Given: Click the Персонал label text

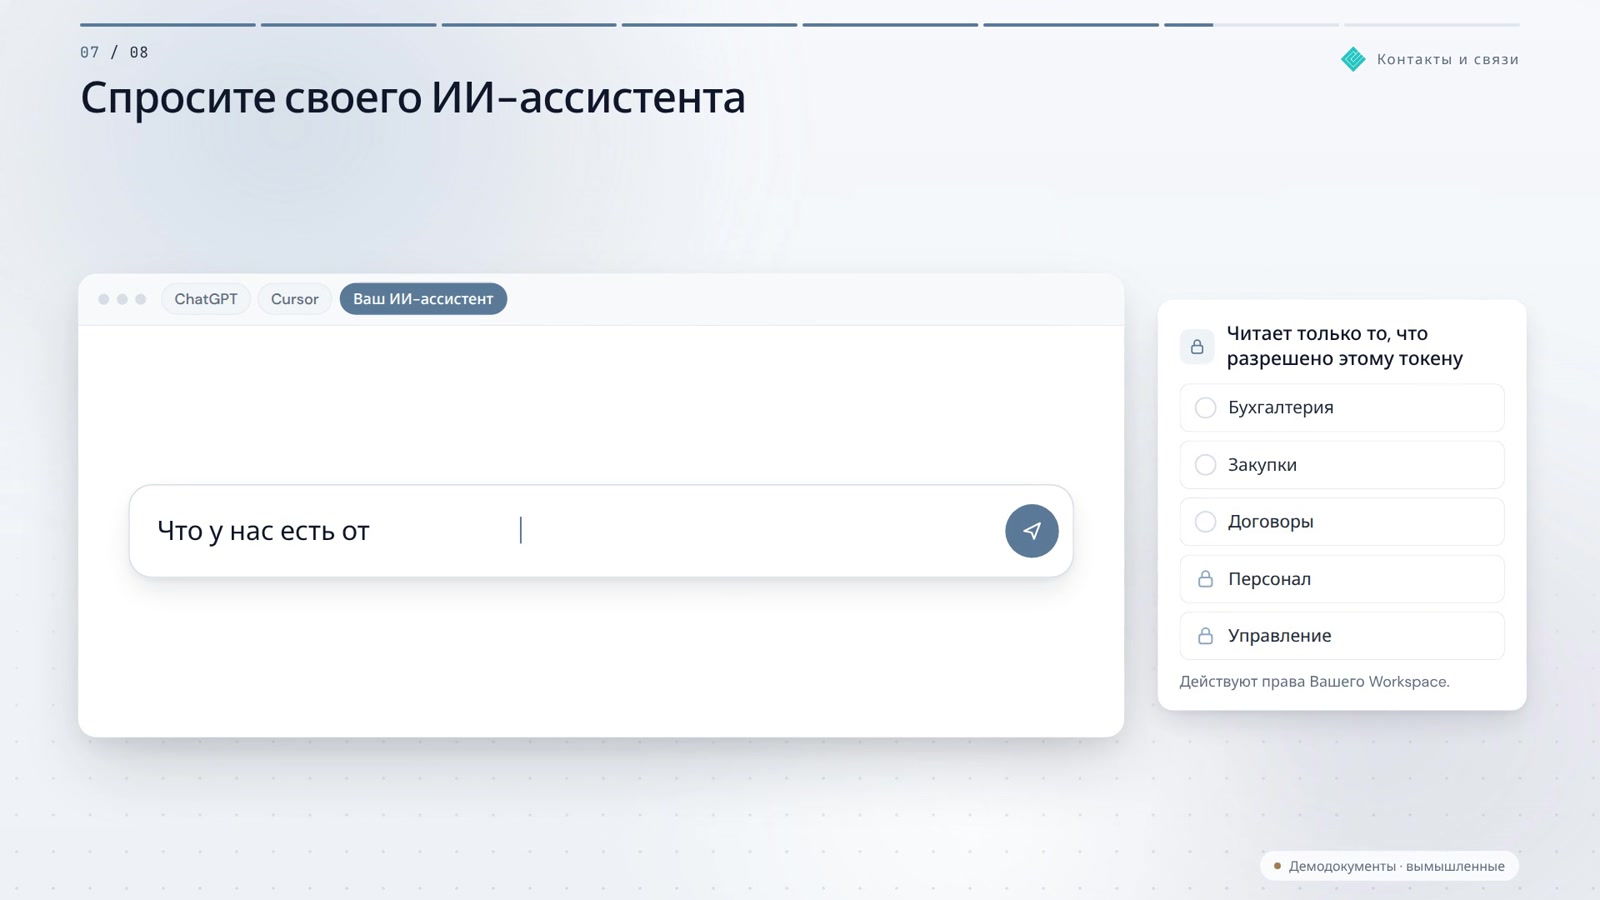Looking at the screenshot, I should click(1269, 579).
